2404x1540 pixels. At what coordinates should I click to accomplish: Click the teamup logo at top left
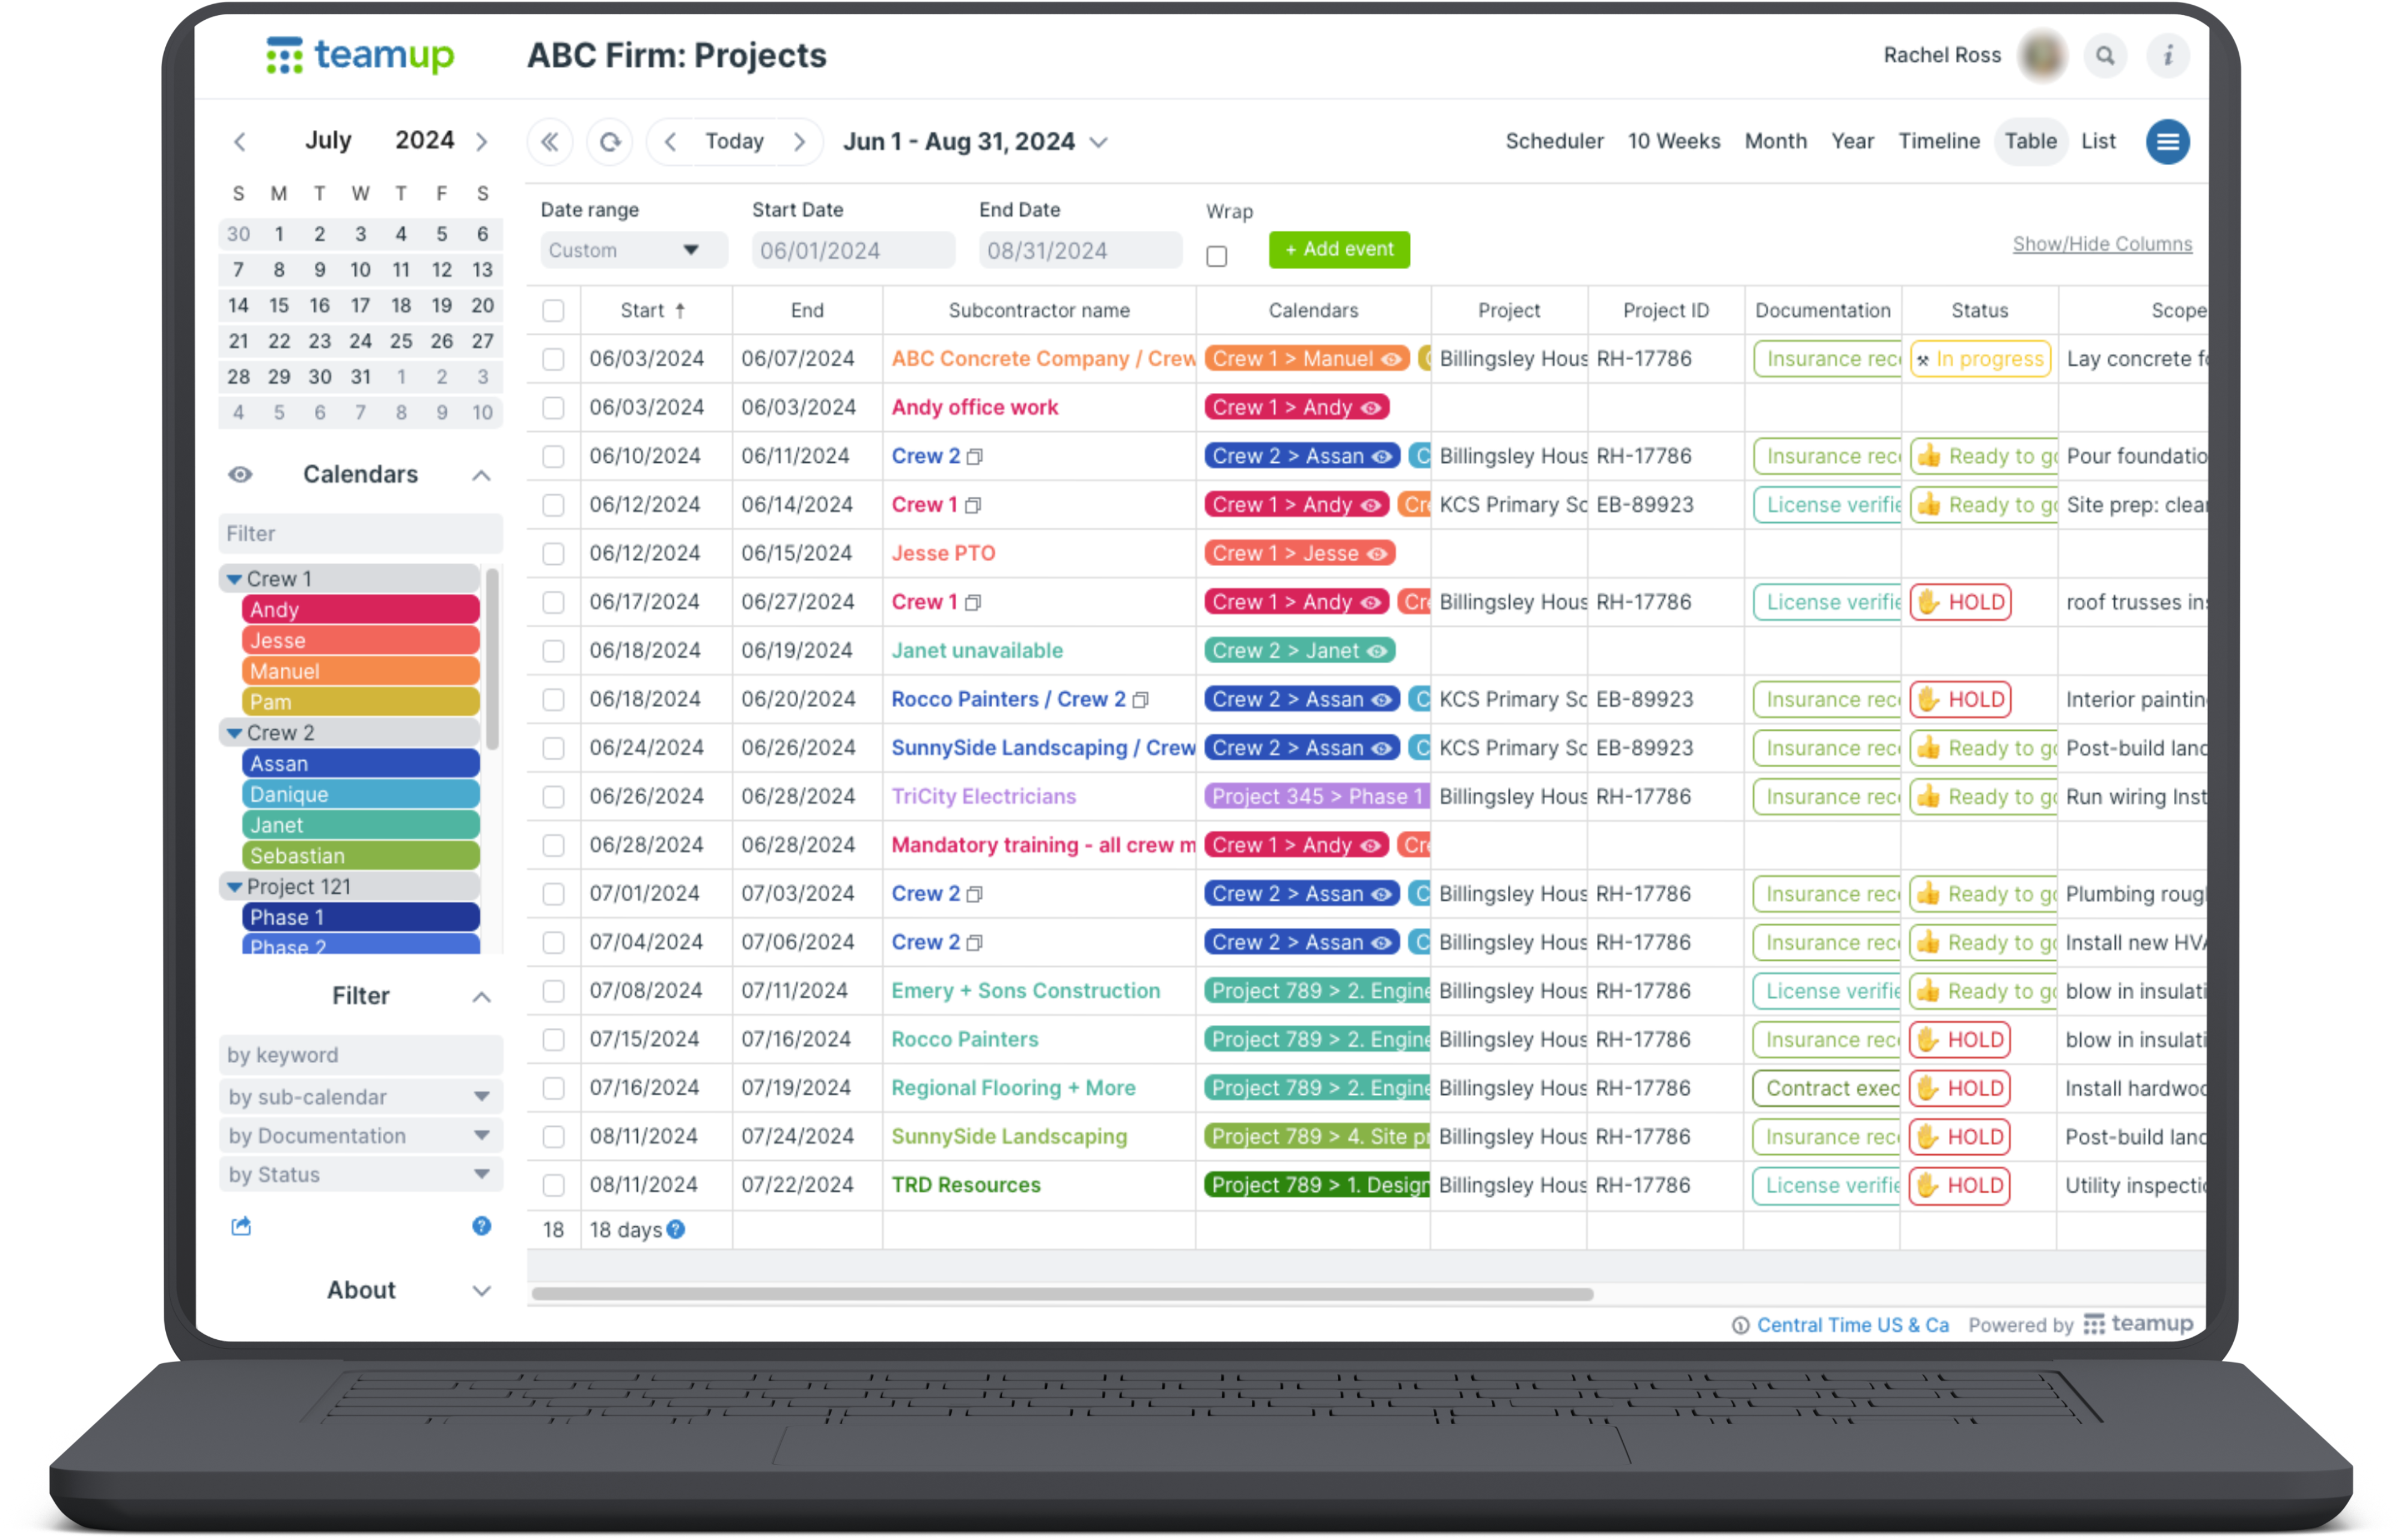coord(360,56)
